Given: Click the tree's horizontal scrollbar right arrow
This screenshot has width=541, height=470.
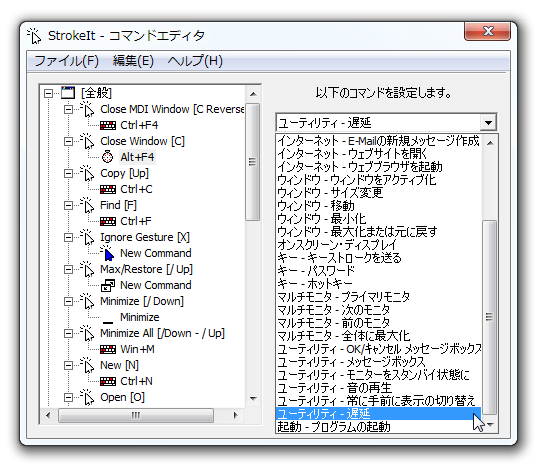Looking at the screenshot, I should (x=236, y=415).
